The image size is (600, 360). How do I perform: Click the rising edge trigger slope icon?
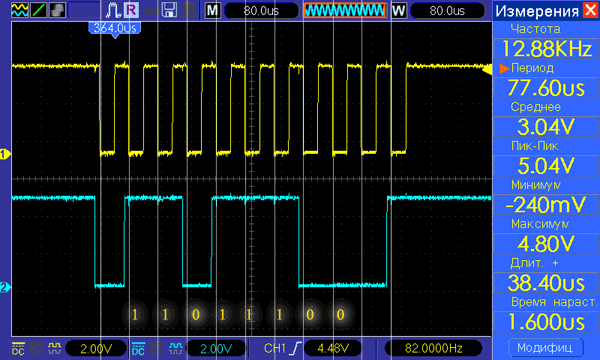(296, 348)
